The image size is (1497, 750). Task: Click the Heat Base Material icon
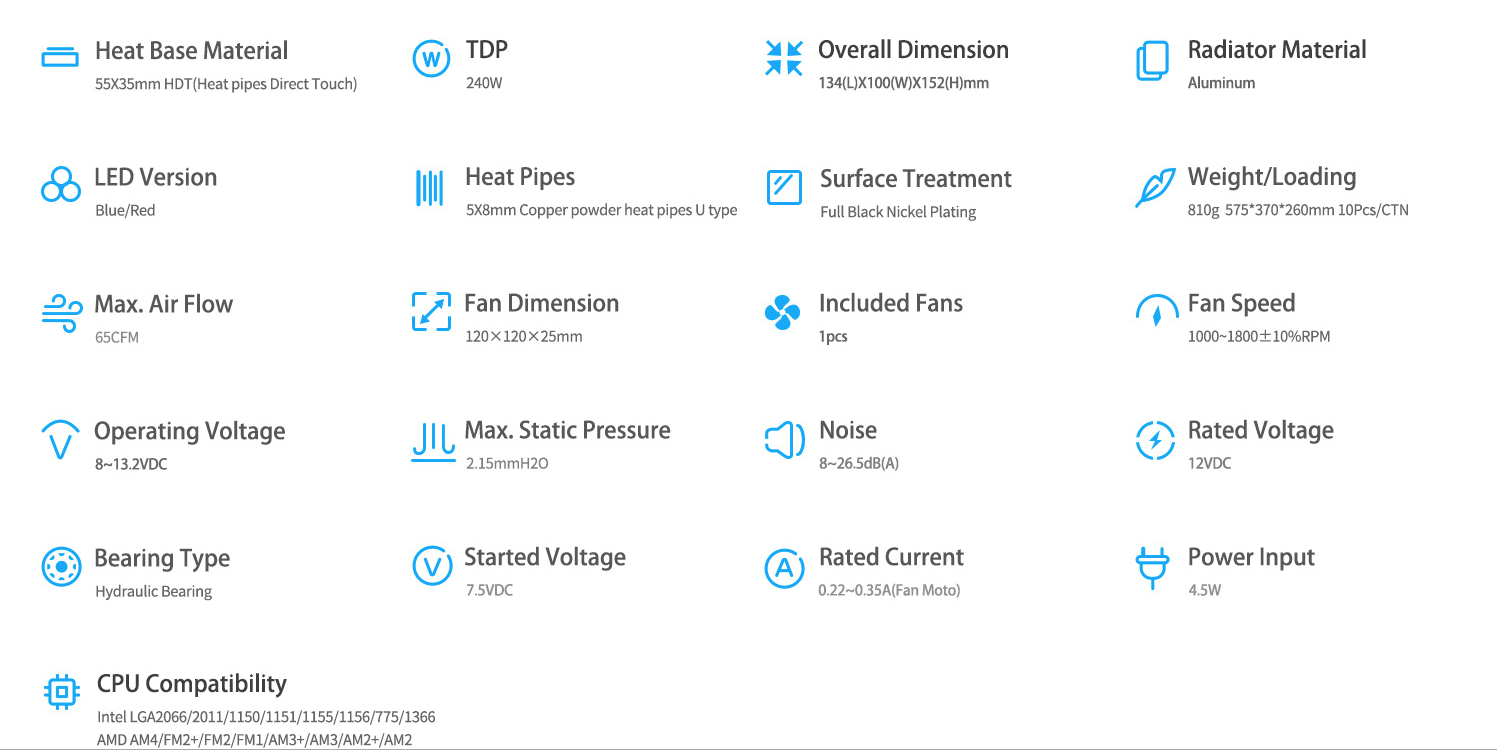60,57
